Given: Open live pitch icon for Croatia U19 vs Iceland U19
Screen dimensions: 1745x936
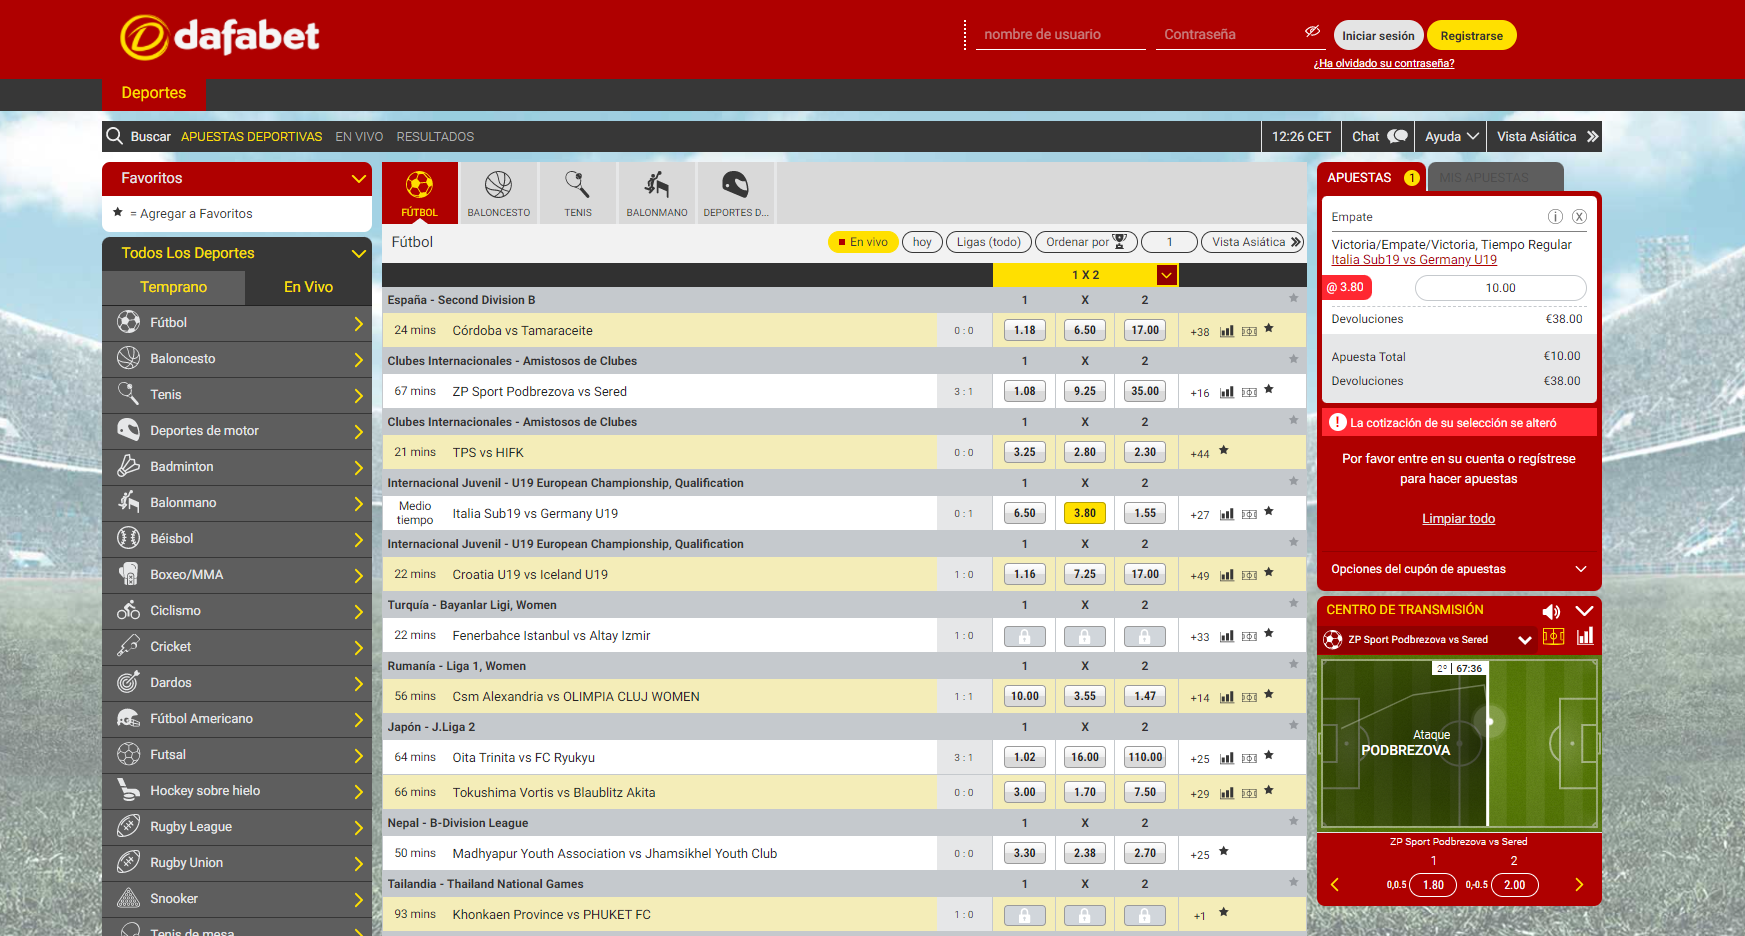Looking at the screenshot, I should [x=1249, y=575].
